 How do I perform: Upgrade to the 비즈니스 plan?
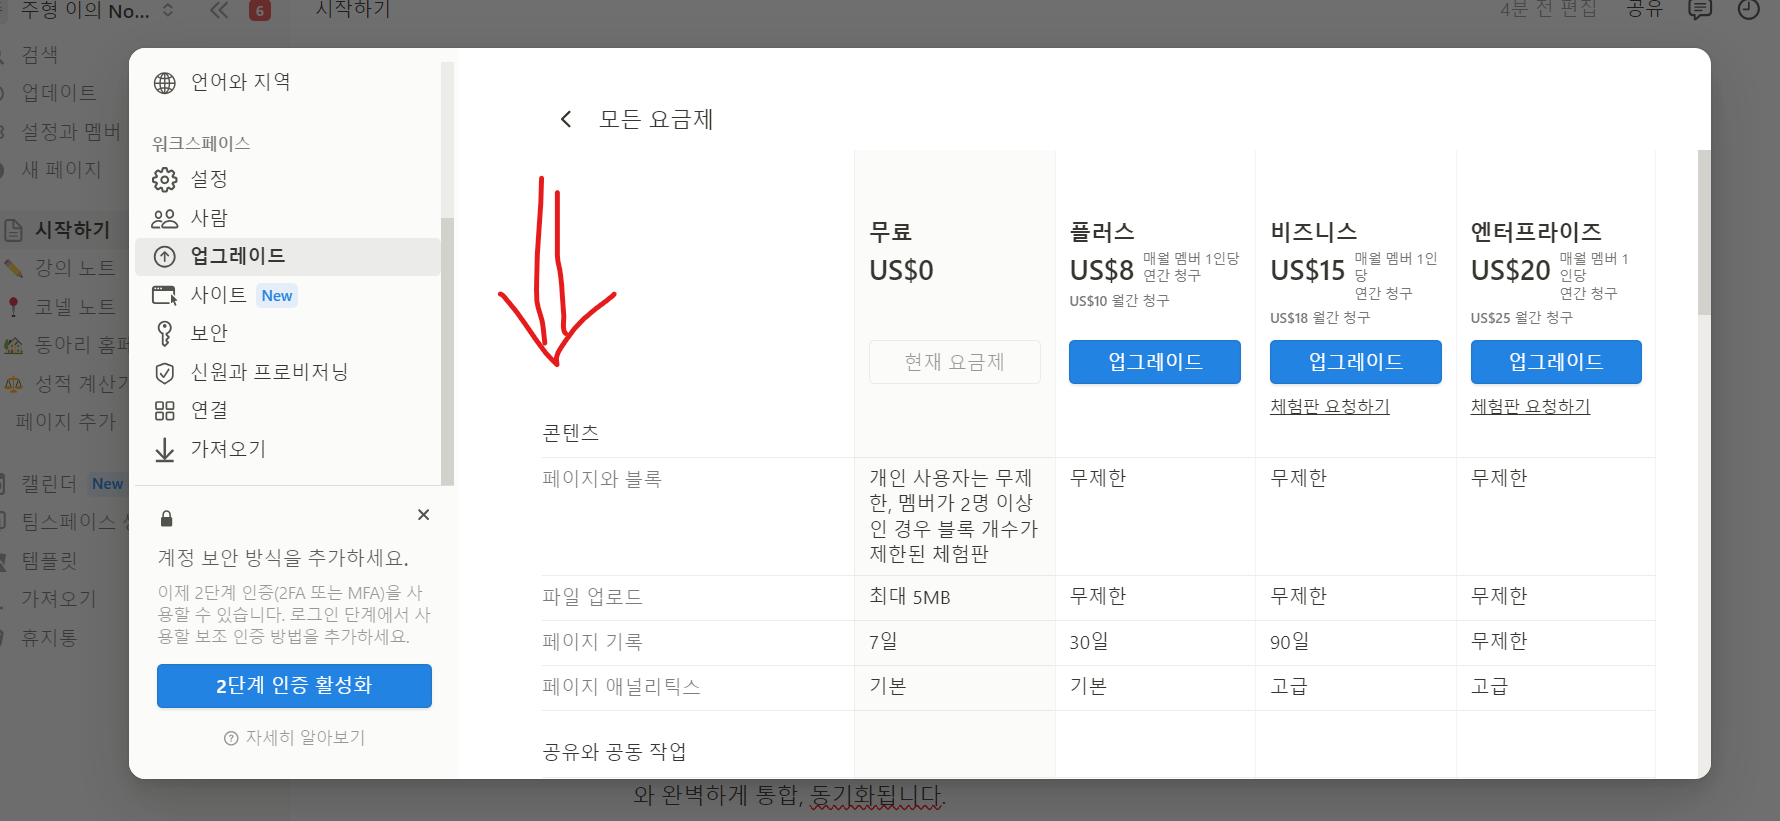(x=1356, y=362)
